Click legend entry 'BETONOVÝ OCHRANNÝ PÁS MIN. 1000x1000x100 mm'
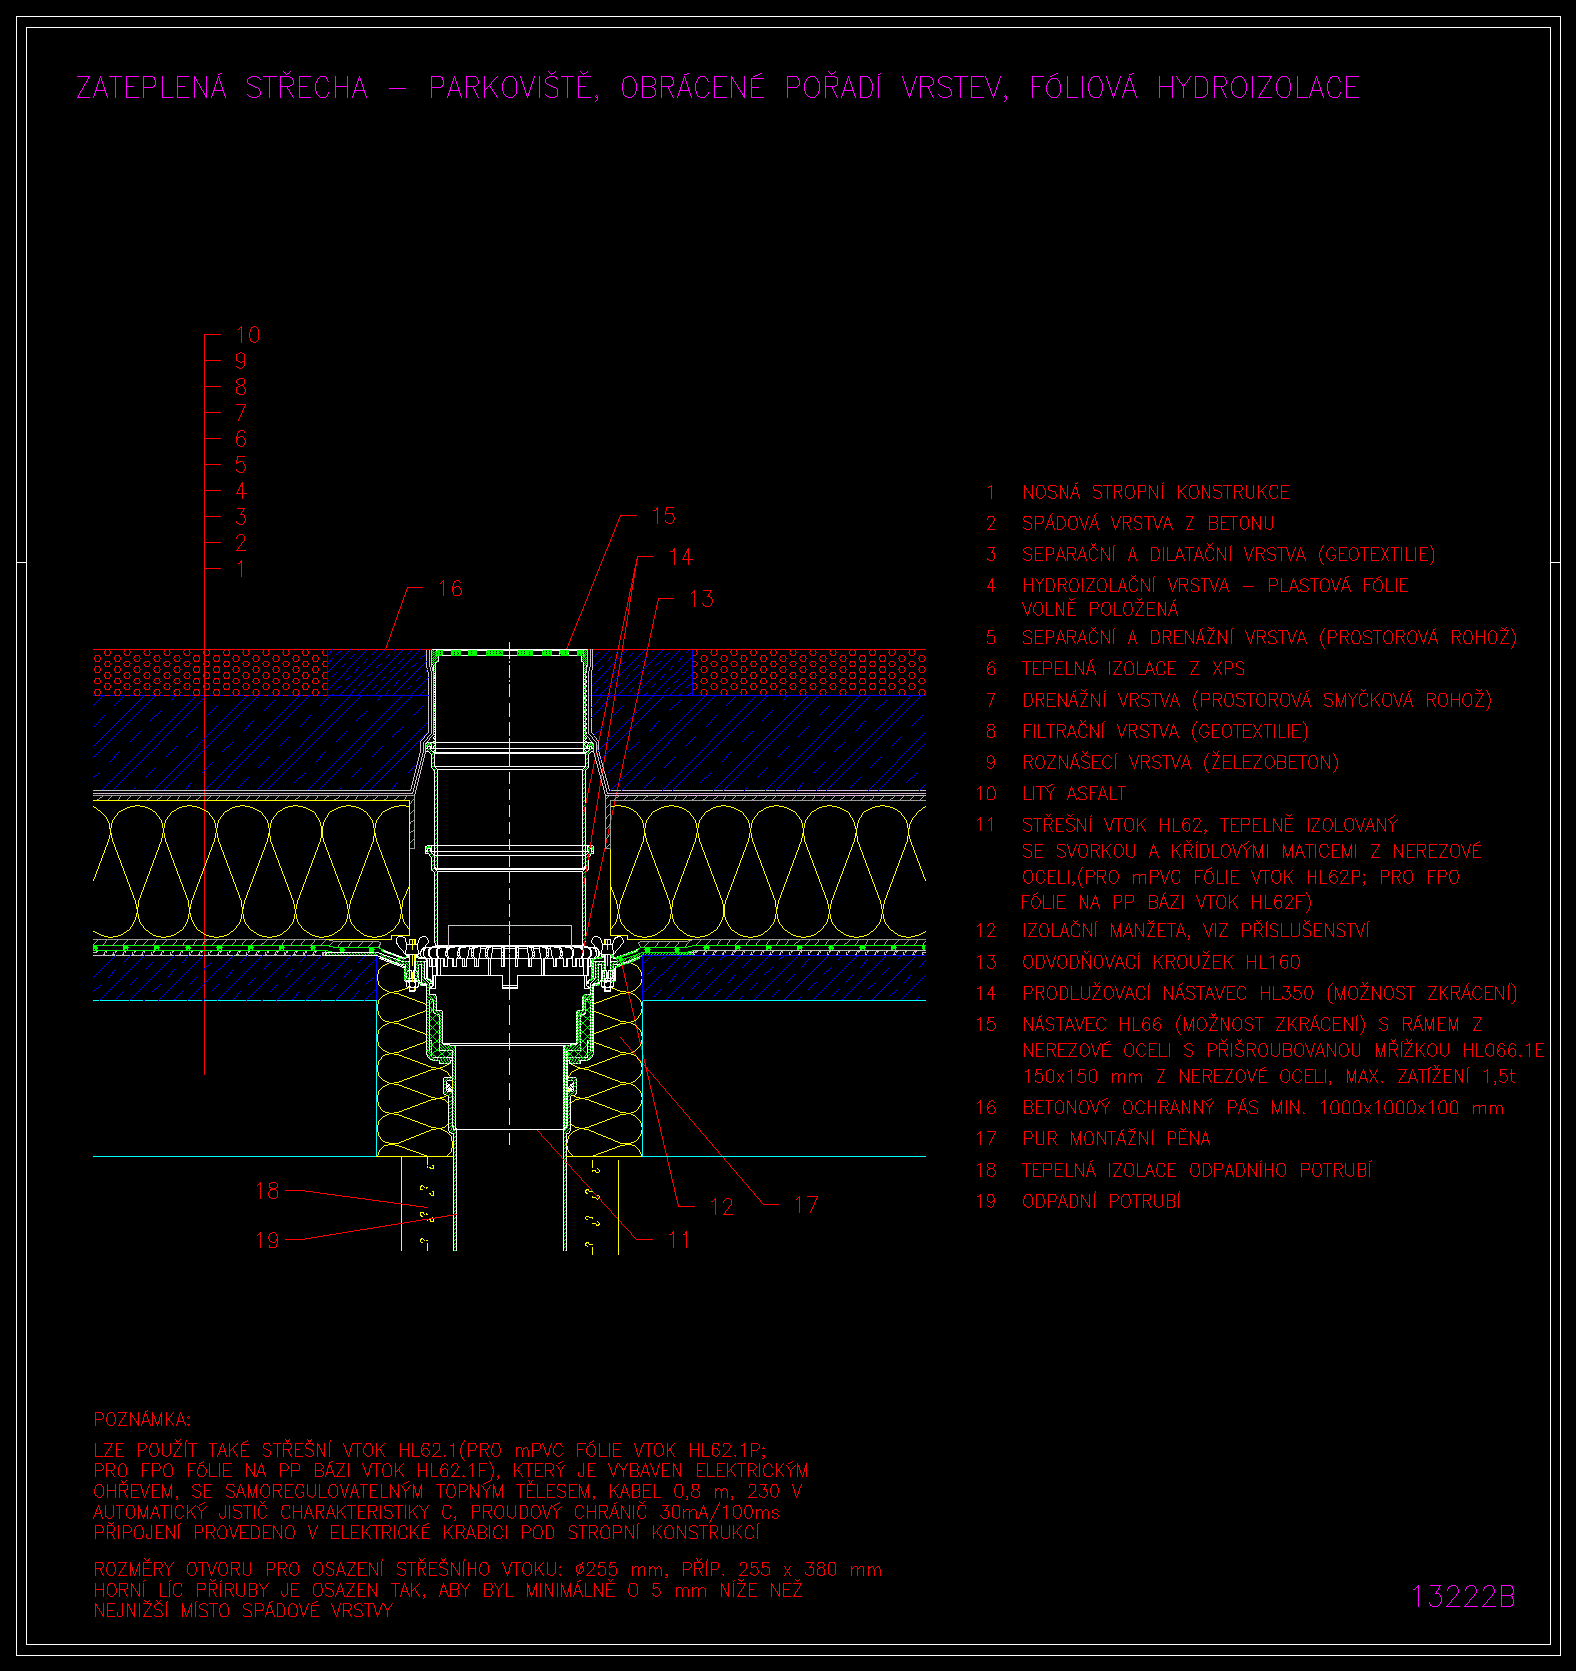Image resolution: width=1576 pixels, height=1671 pixels. point(1263,1107)
